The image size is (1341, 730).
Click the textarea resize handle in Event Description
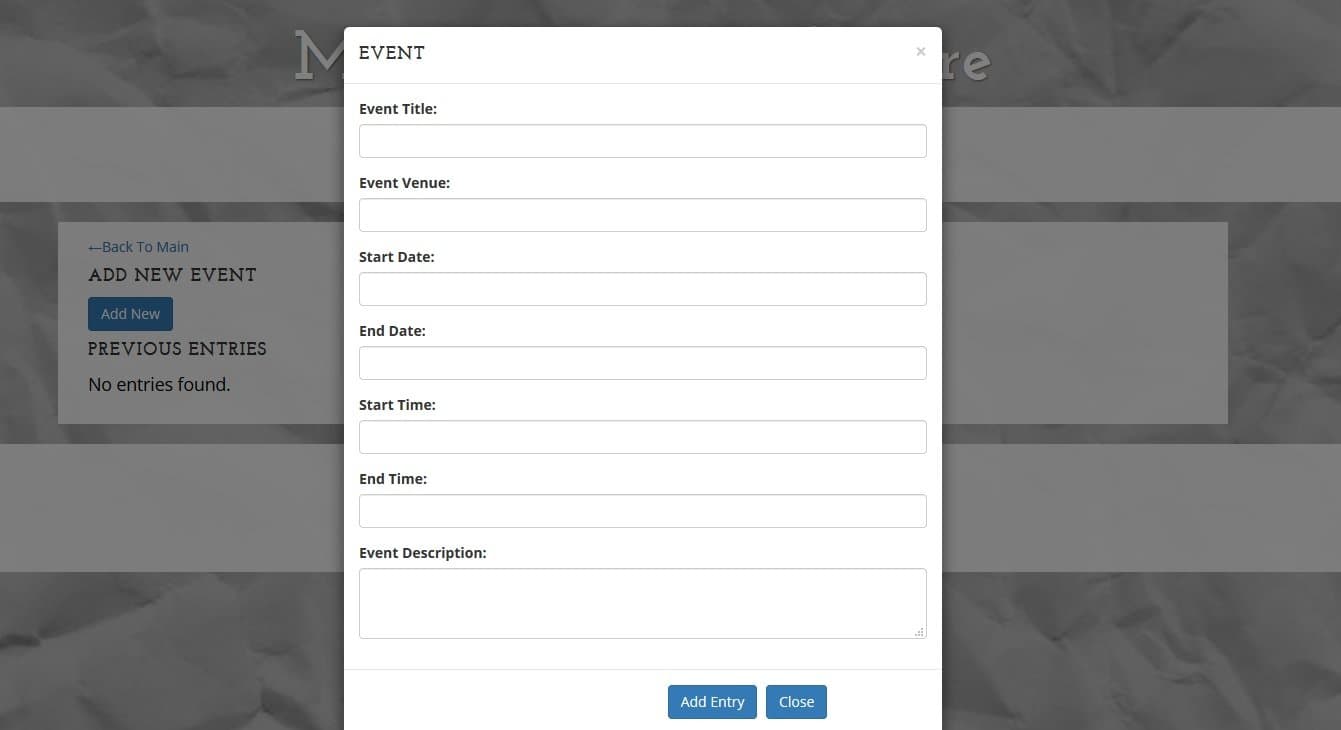pyautogui.click(x=919, y=632)
